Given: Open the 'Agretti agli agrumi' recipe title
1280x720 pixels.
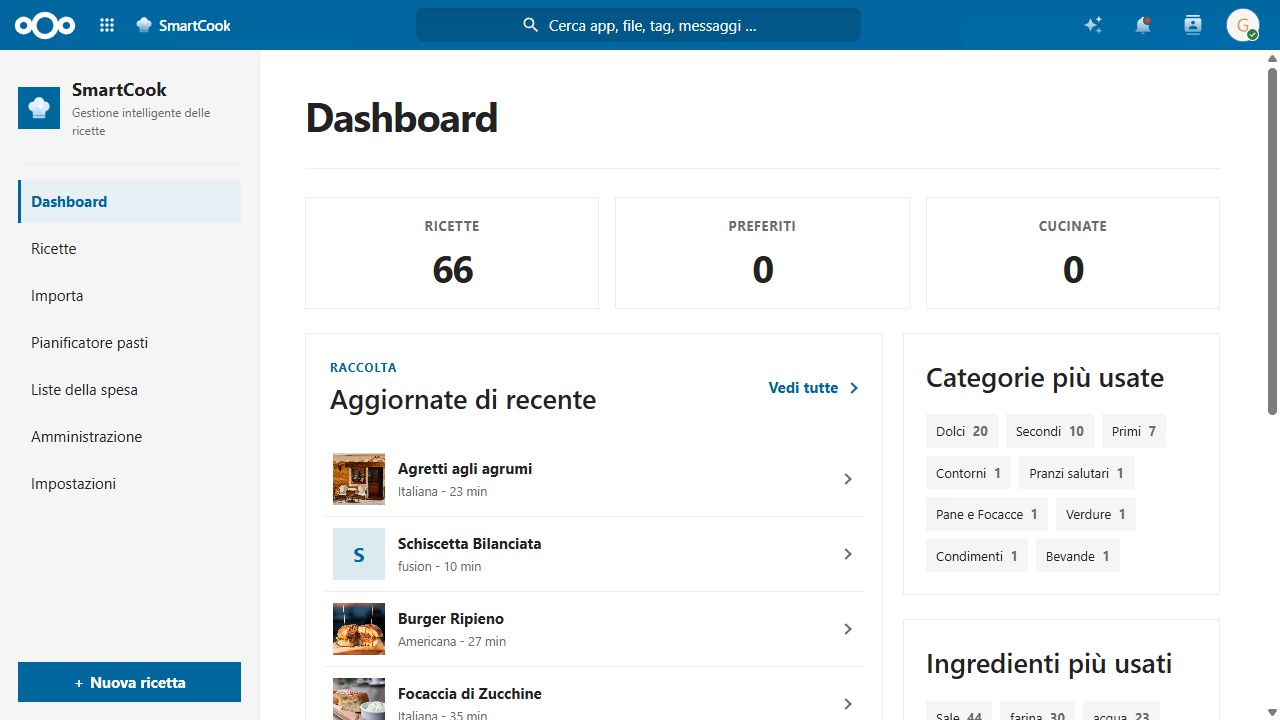Looking at the screenshot, I should 465,469.
